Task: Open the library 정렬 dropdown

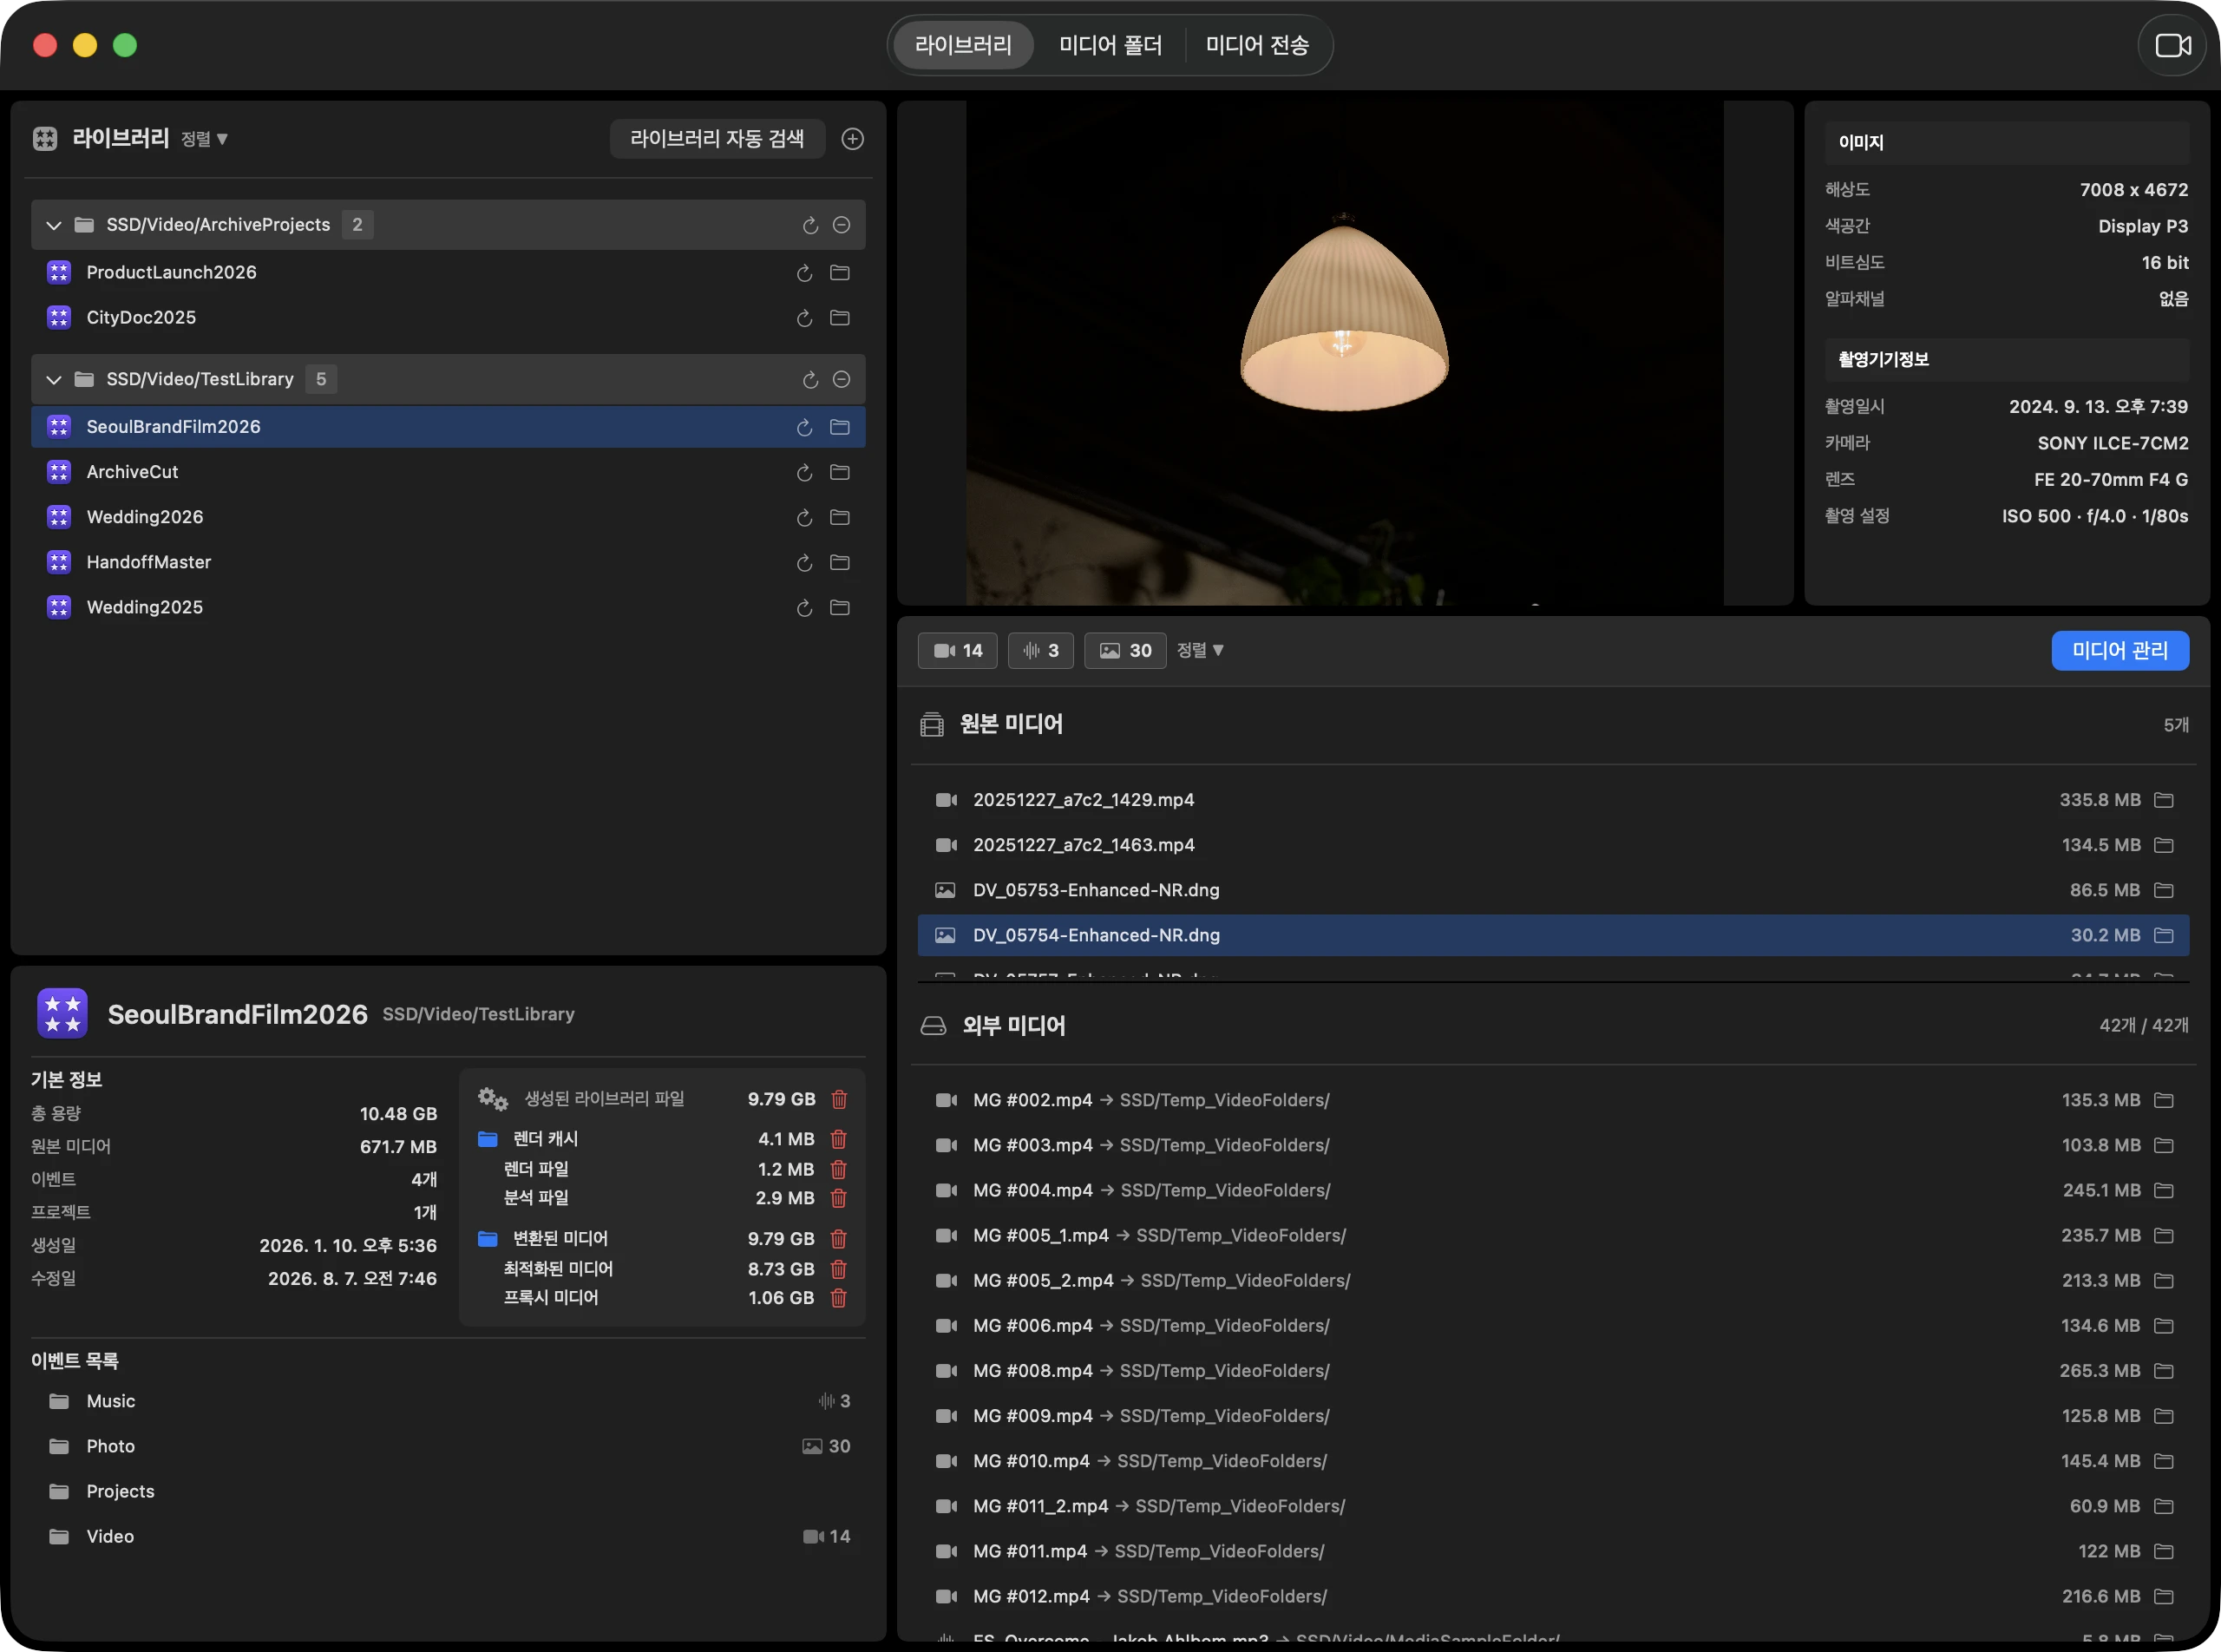Action: point(205,139)
